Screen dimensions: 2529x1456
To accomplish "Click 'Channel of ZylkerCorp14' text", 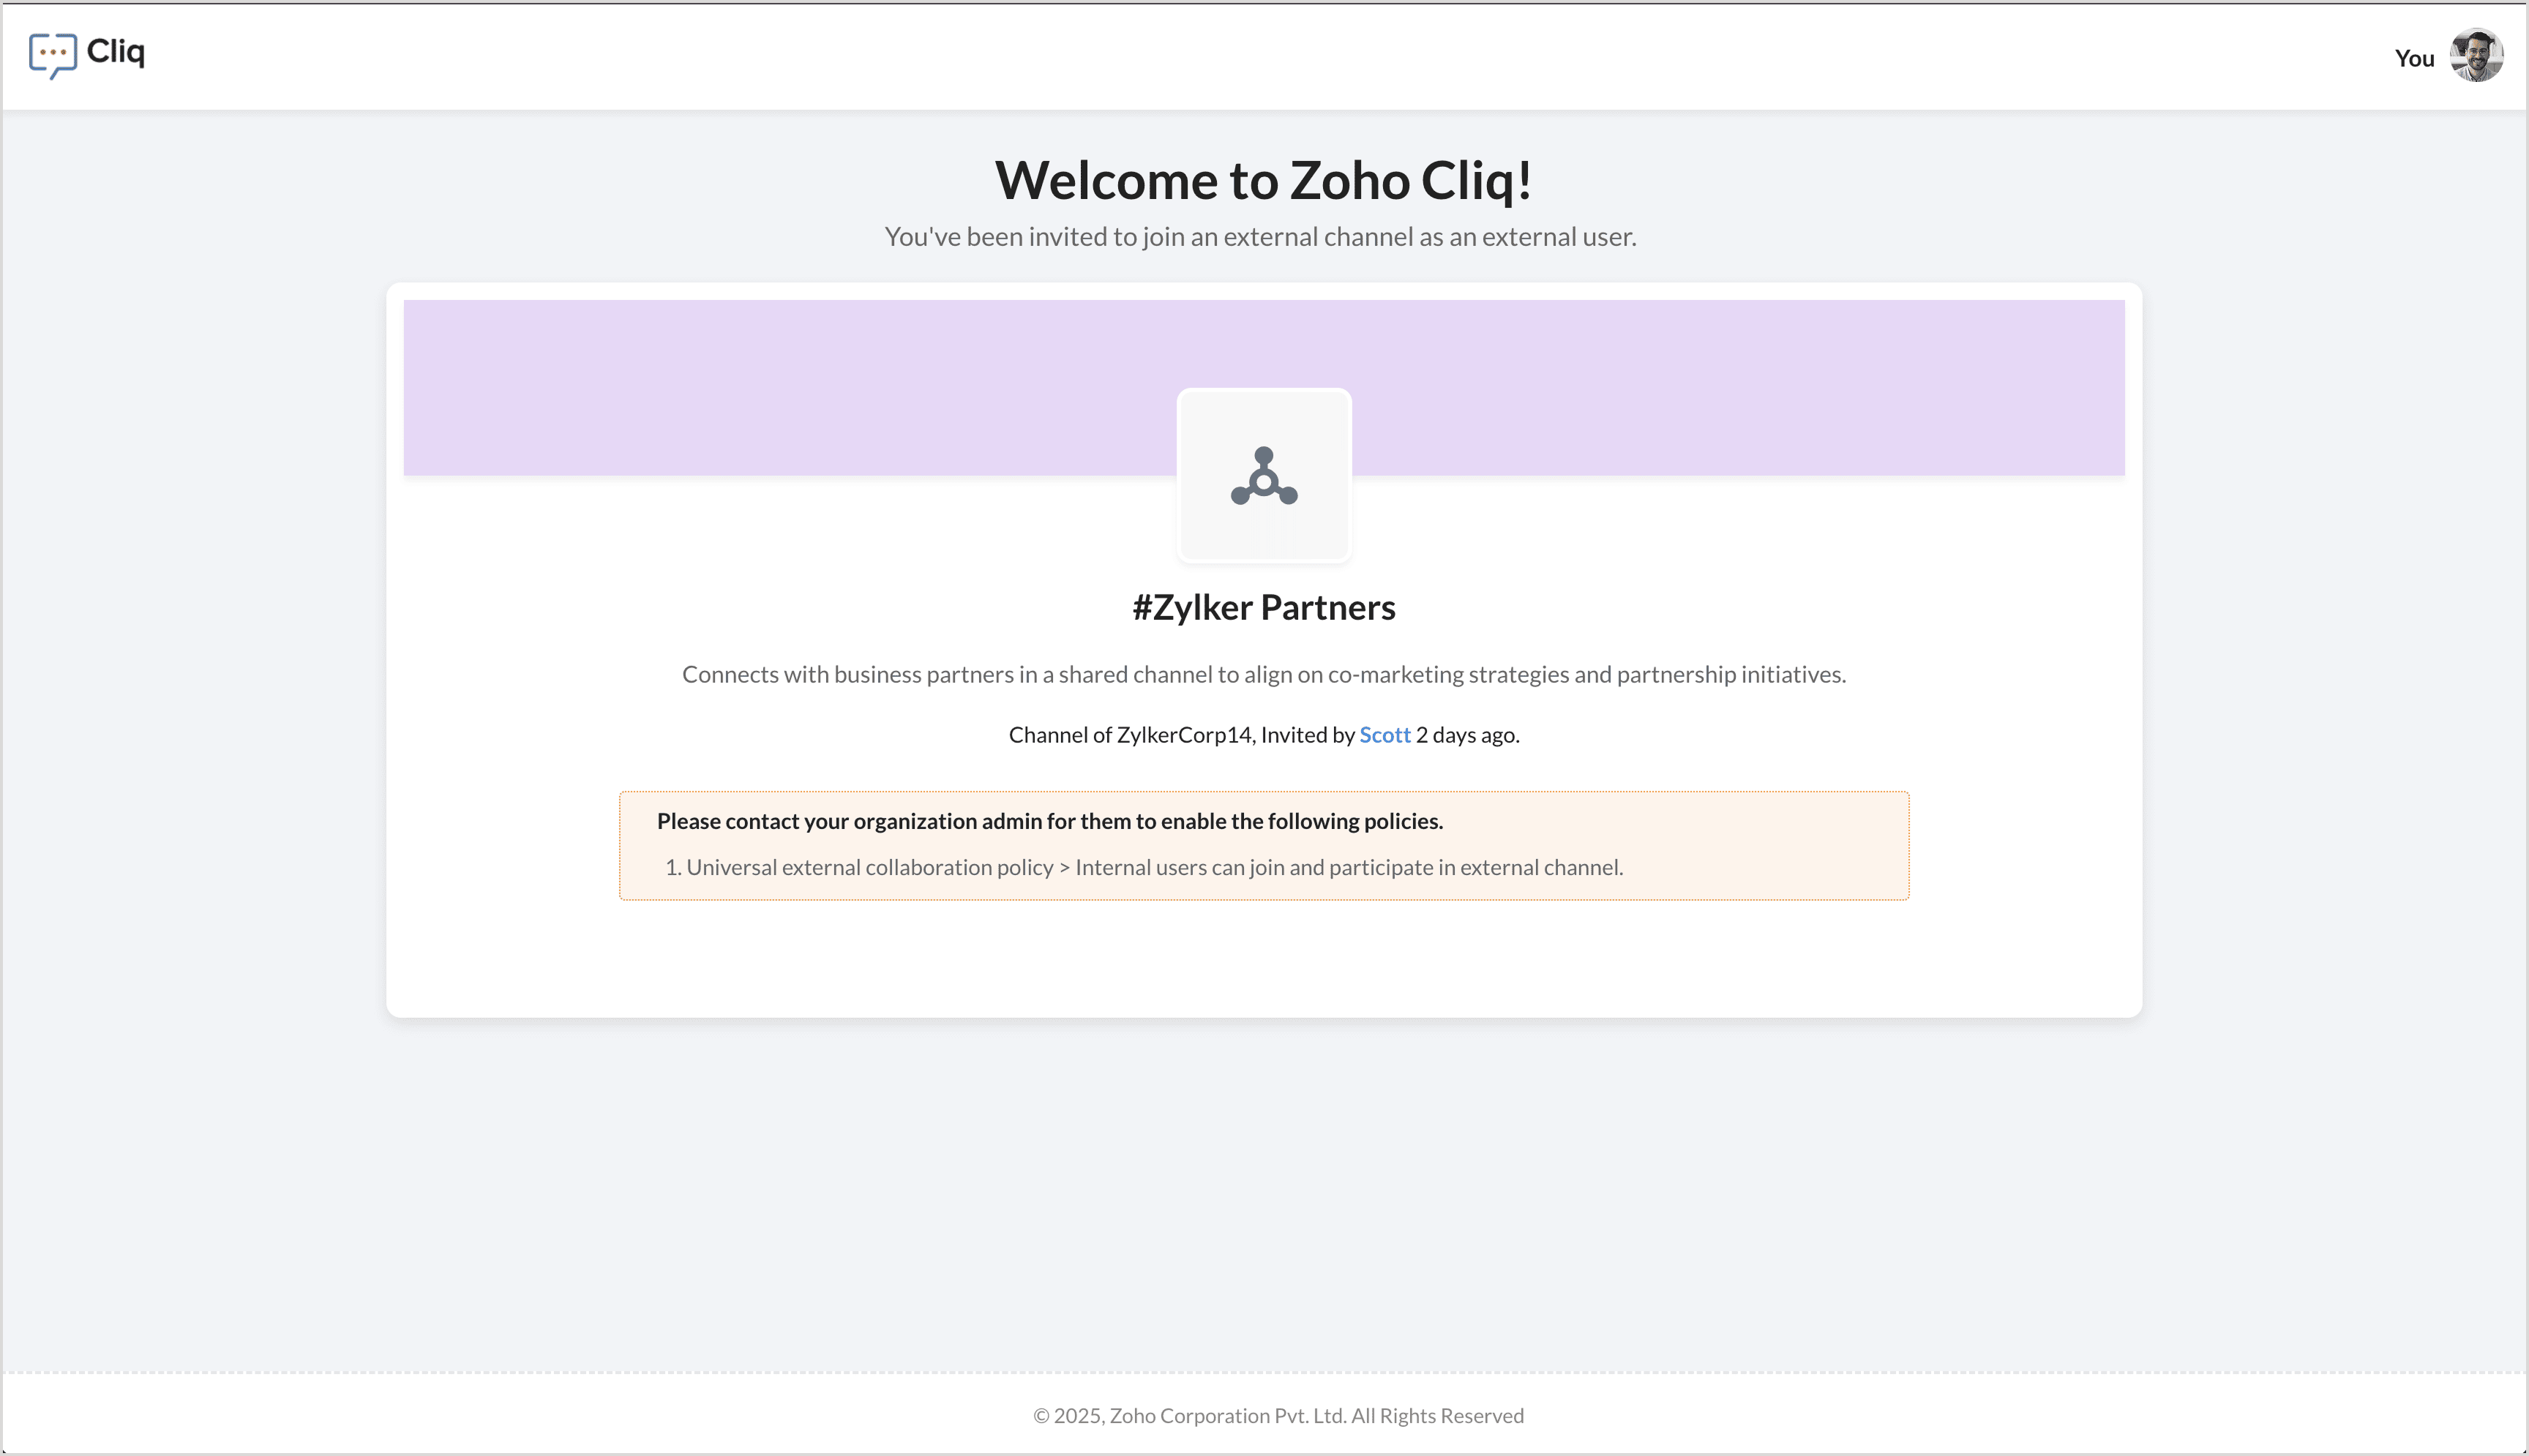I will point(1129,735).
